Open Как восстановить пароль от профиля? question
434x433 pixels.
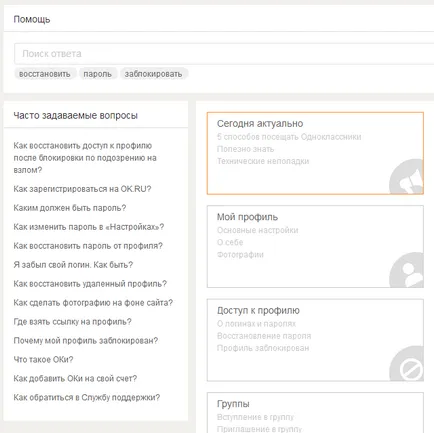click(88, 246)
